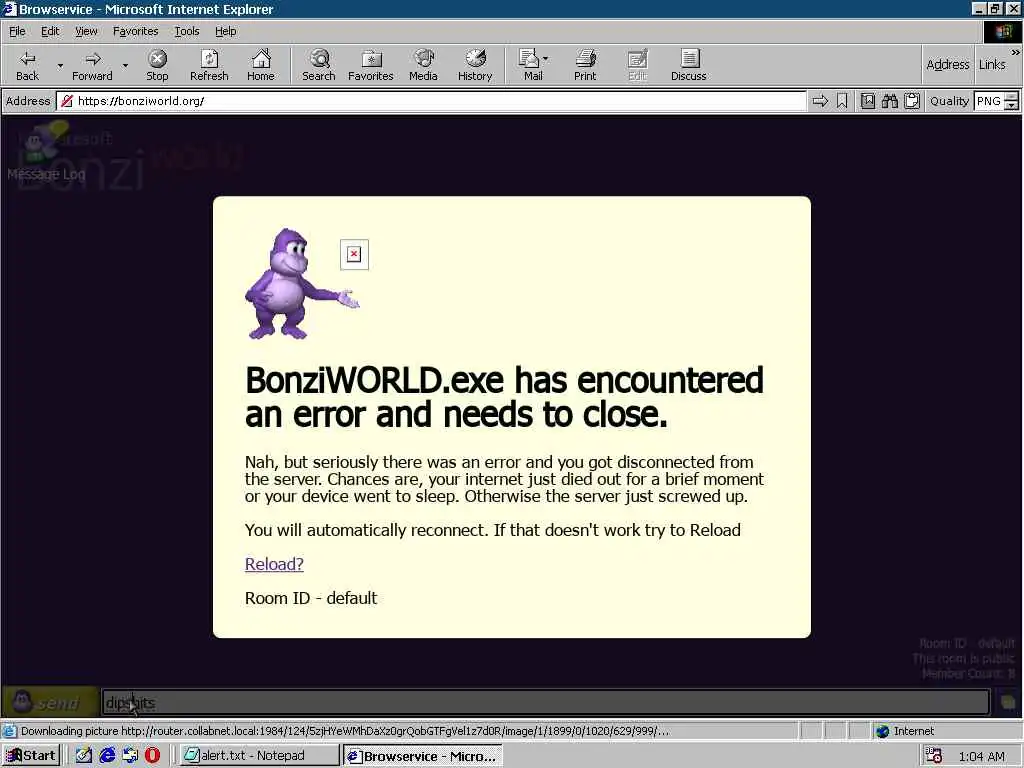Click Browservice taskbar button
This screenshot has width=1024, height=768.
[423, 756]
